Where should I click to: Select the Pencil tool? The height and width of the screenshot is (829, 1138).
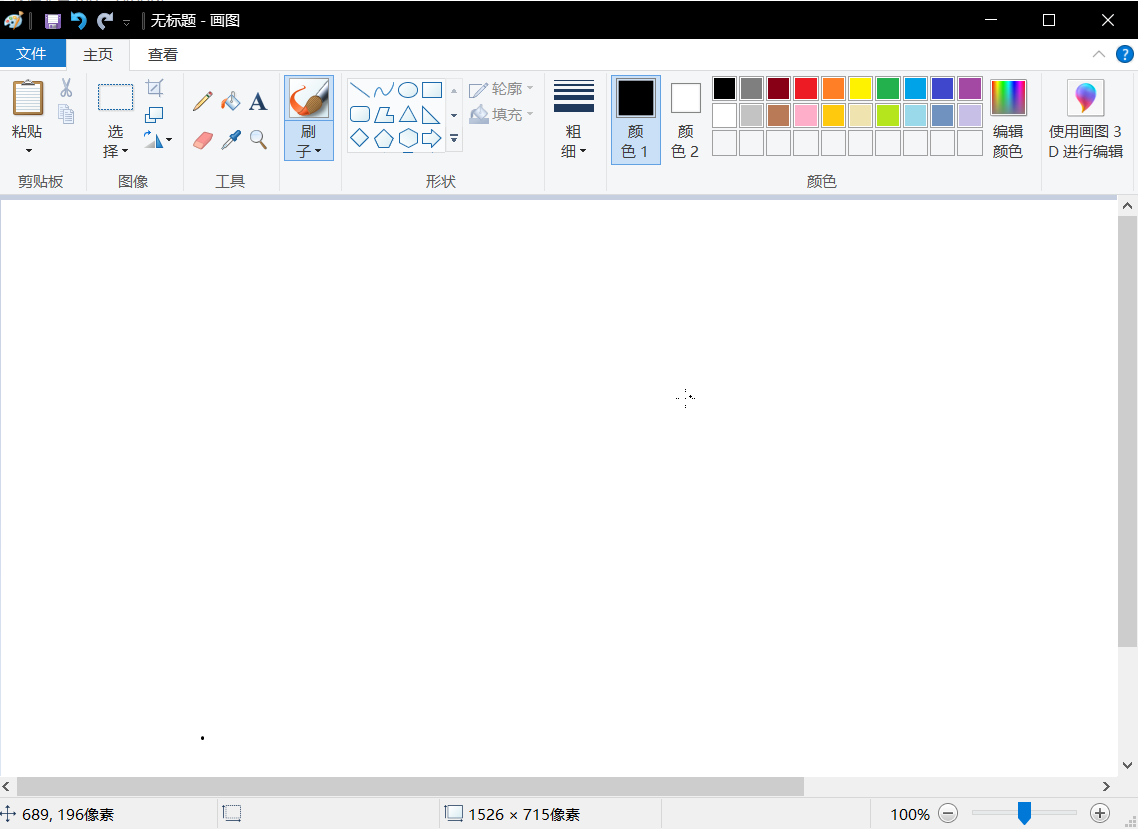coord(202,101)
